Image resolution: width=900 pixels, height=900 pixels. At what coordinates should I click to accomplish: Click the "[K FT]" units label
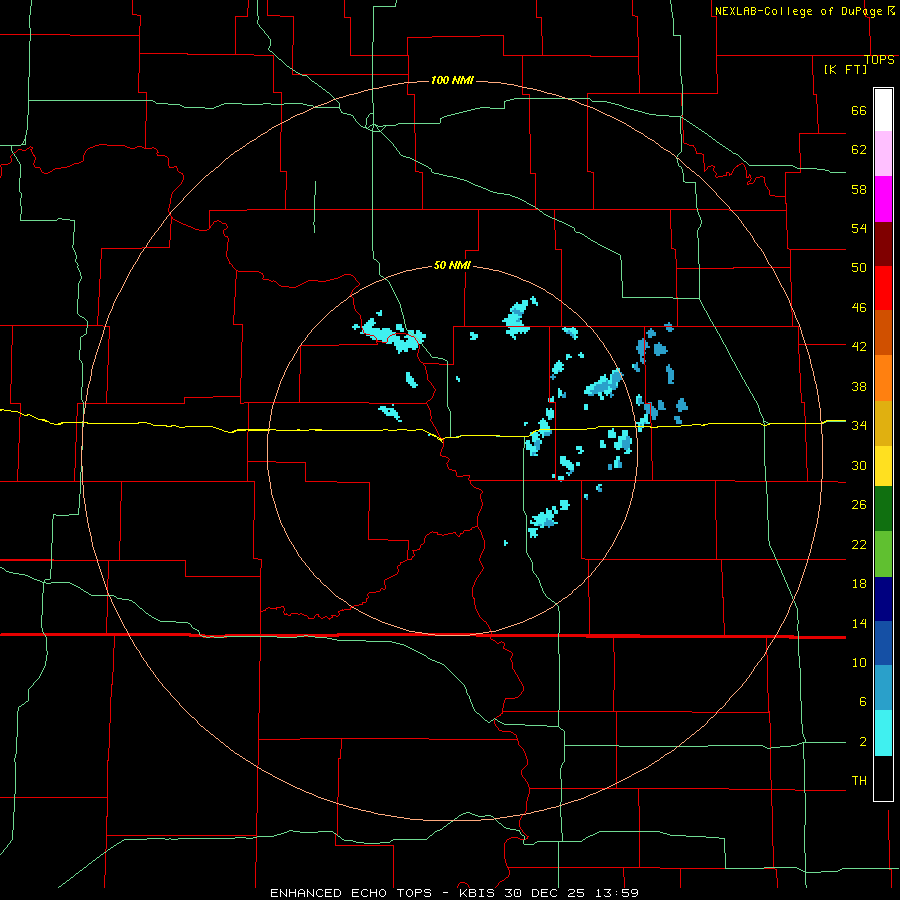click(x=845, y=69)
